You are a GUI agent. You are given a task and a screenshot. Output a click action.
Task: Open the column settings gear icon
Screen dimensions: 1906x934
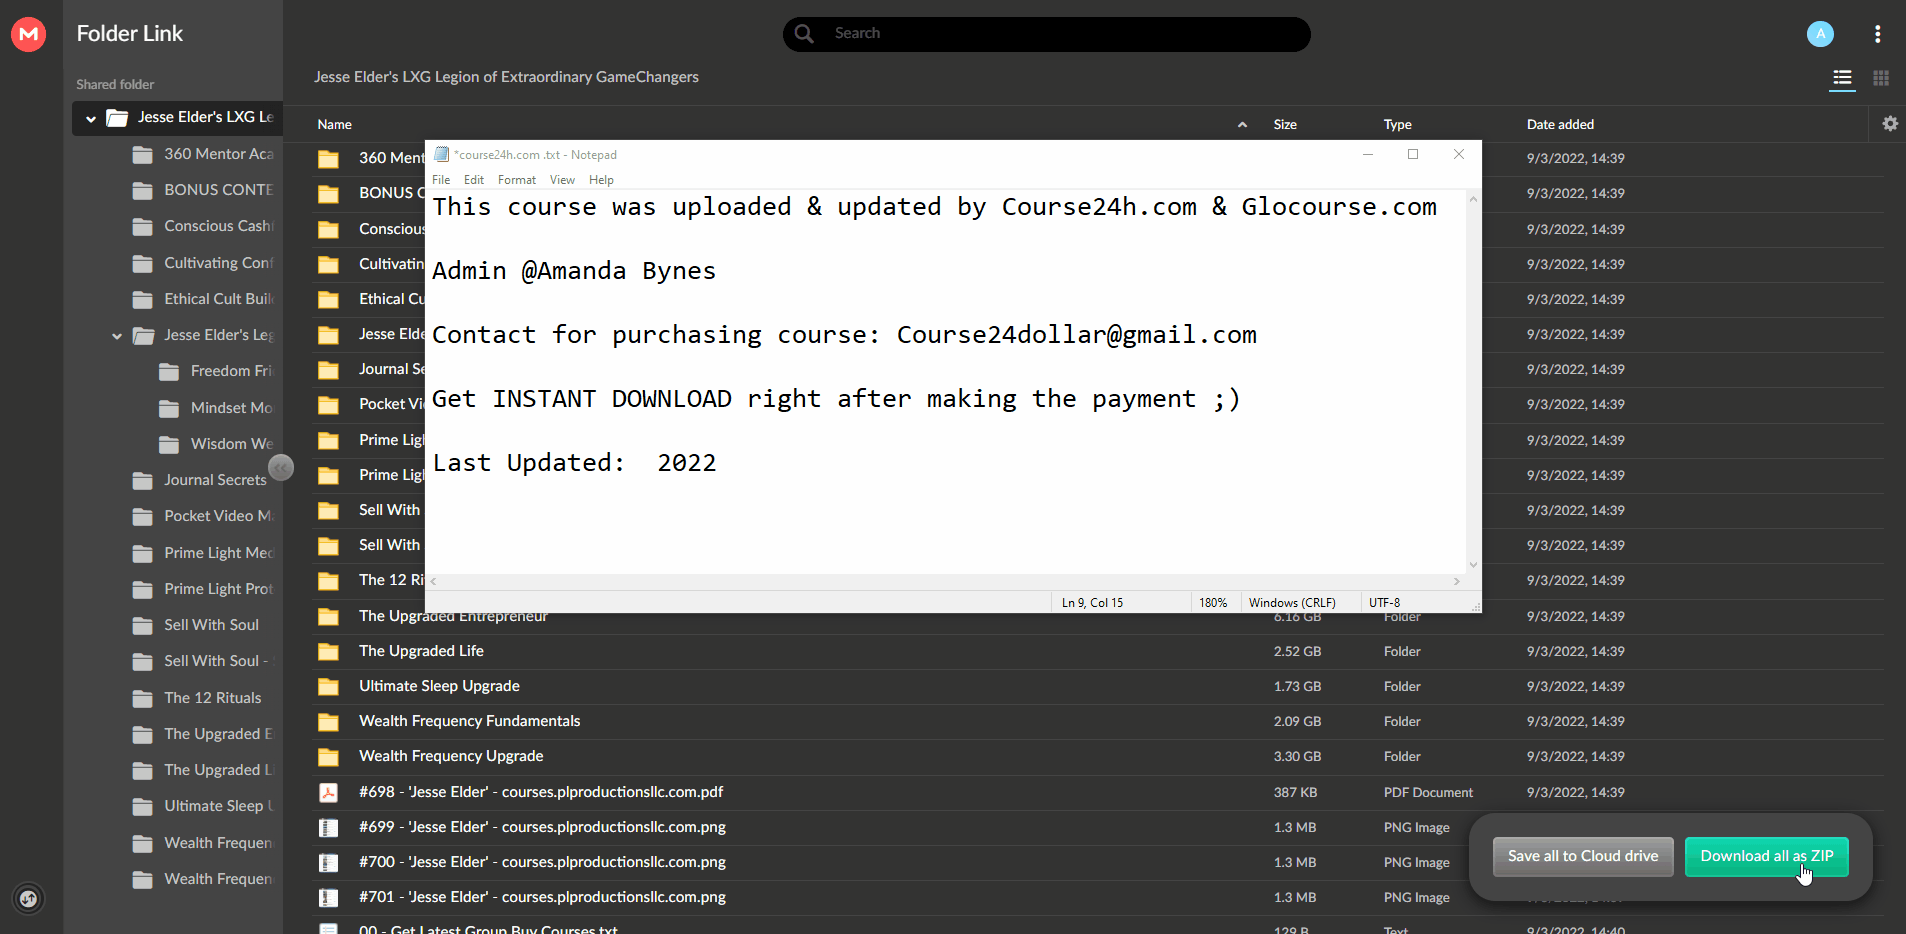coord(1890,124)
